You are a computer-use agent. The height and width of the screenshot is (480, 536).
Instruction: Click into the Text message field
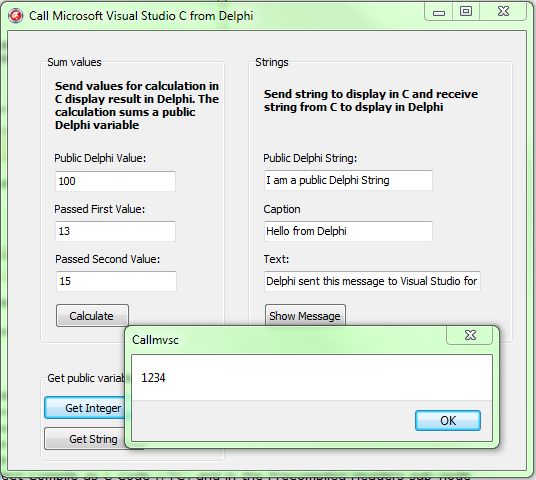(x=372, y=281)
